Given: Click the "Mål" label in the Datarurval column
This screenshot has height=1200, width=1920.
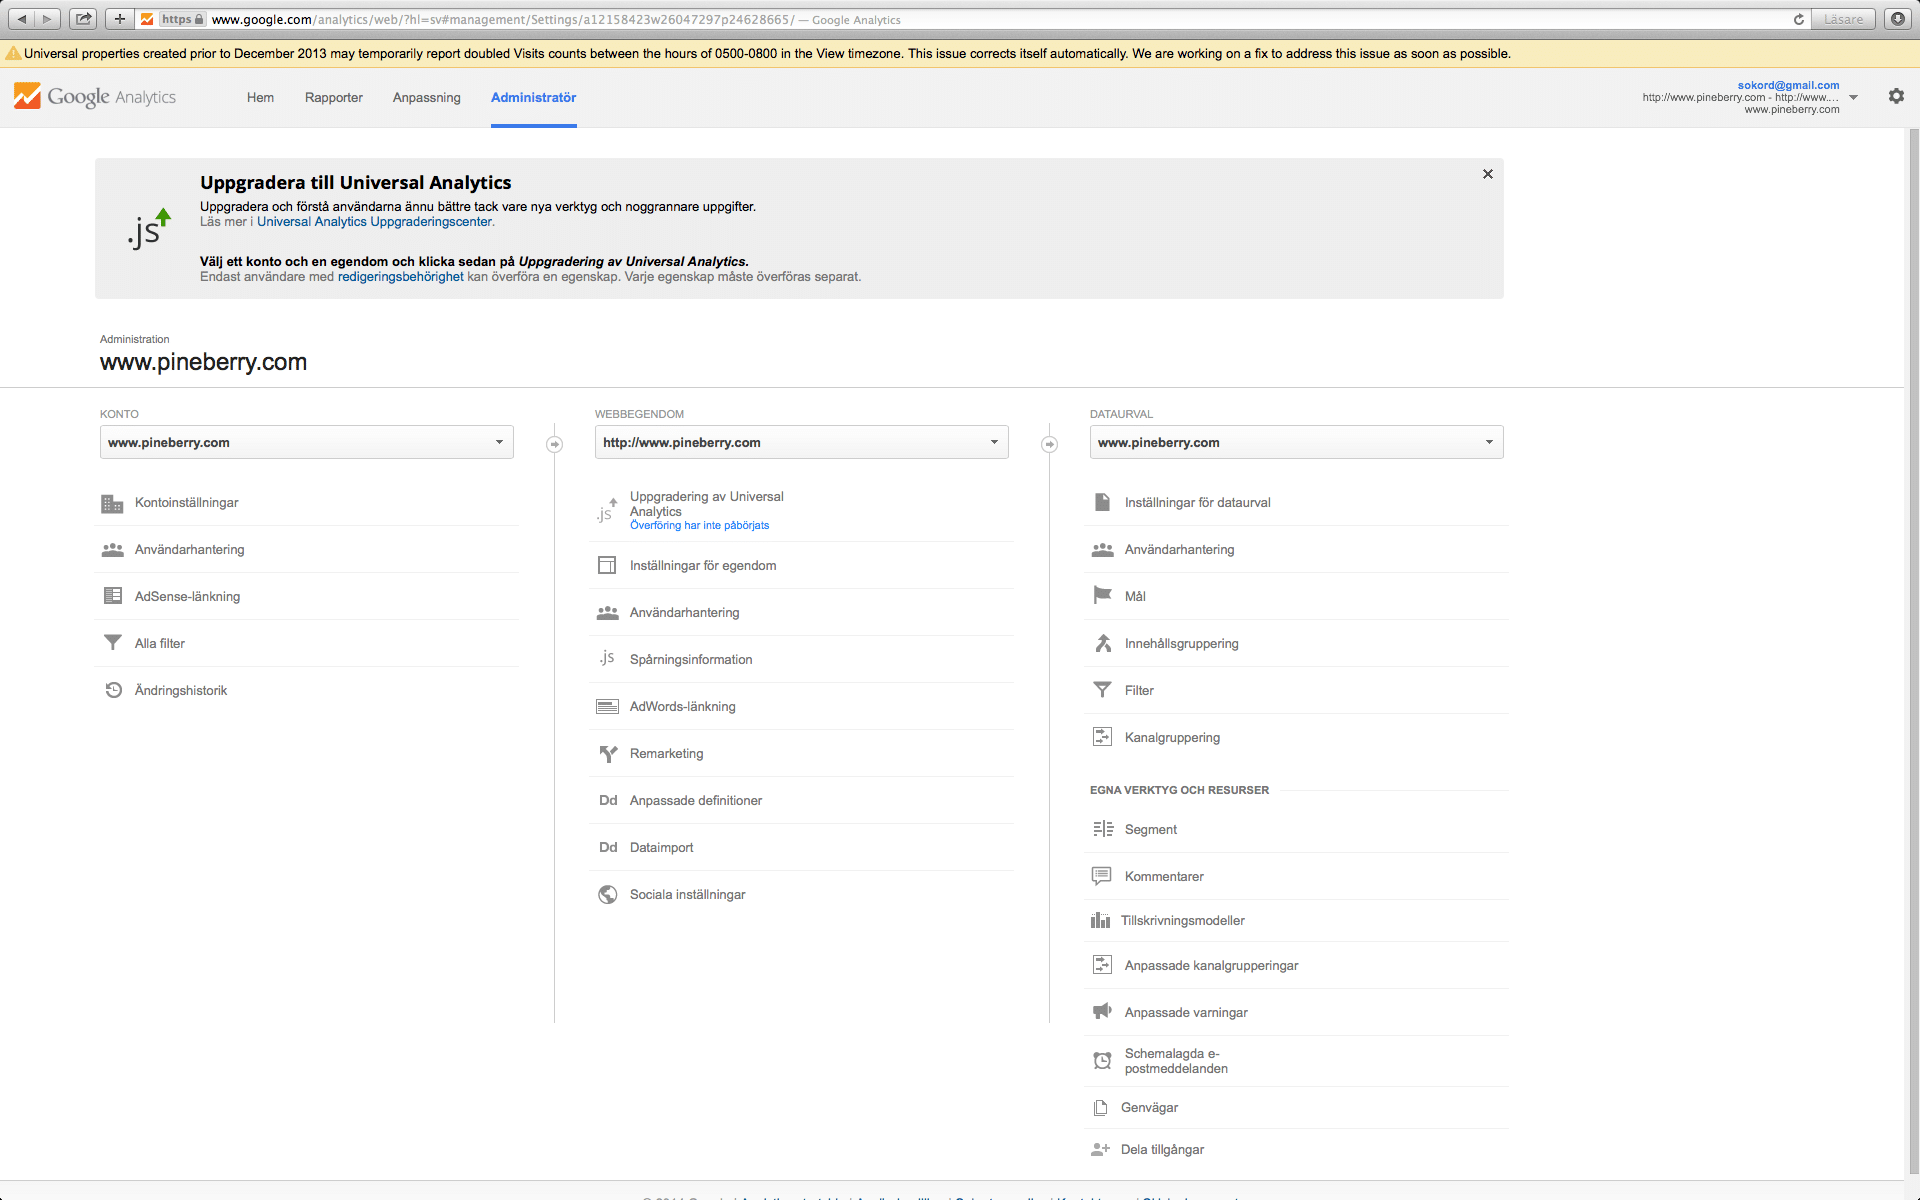Looking at the screenshot, I should (1135, 596).
